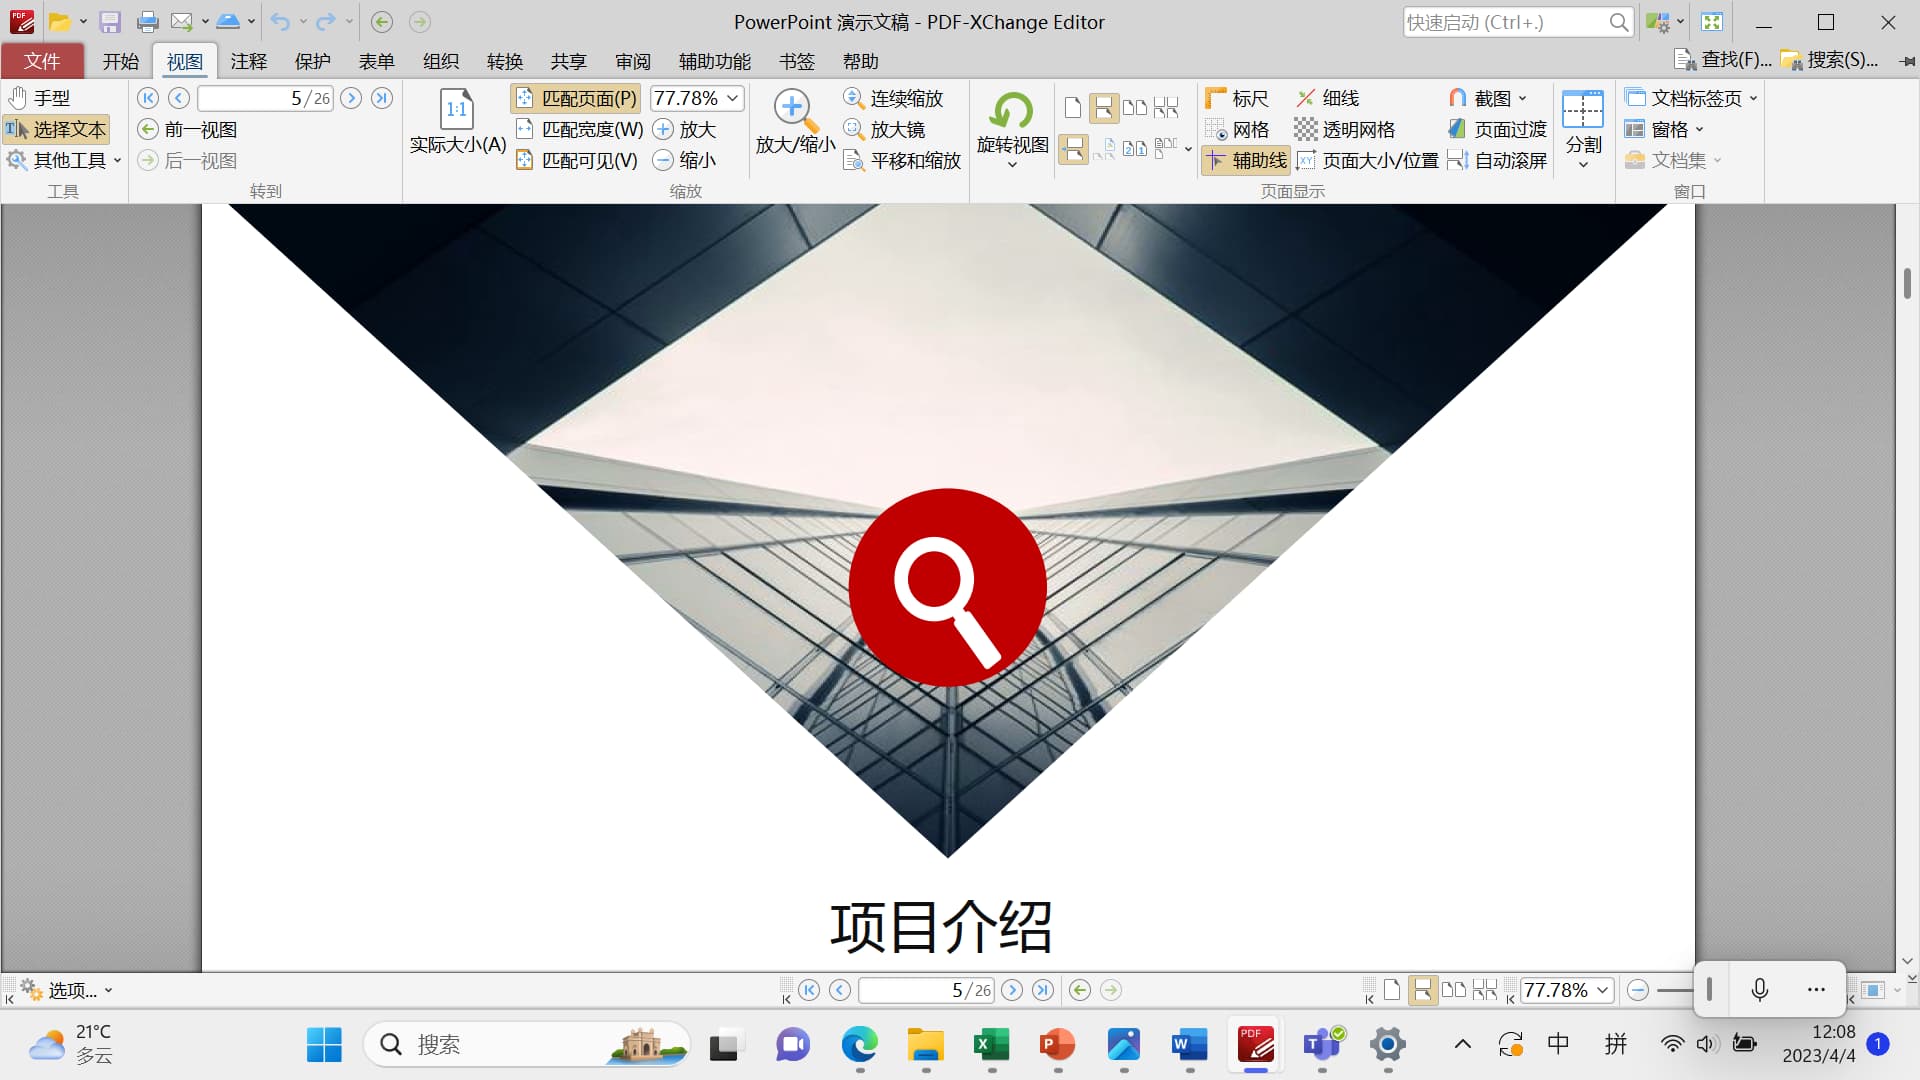This screenshot has height=1080, width=1920.
Task: Click 匹配宽度(W) fit width button
Action: [580, 129]
